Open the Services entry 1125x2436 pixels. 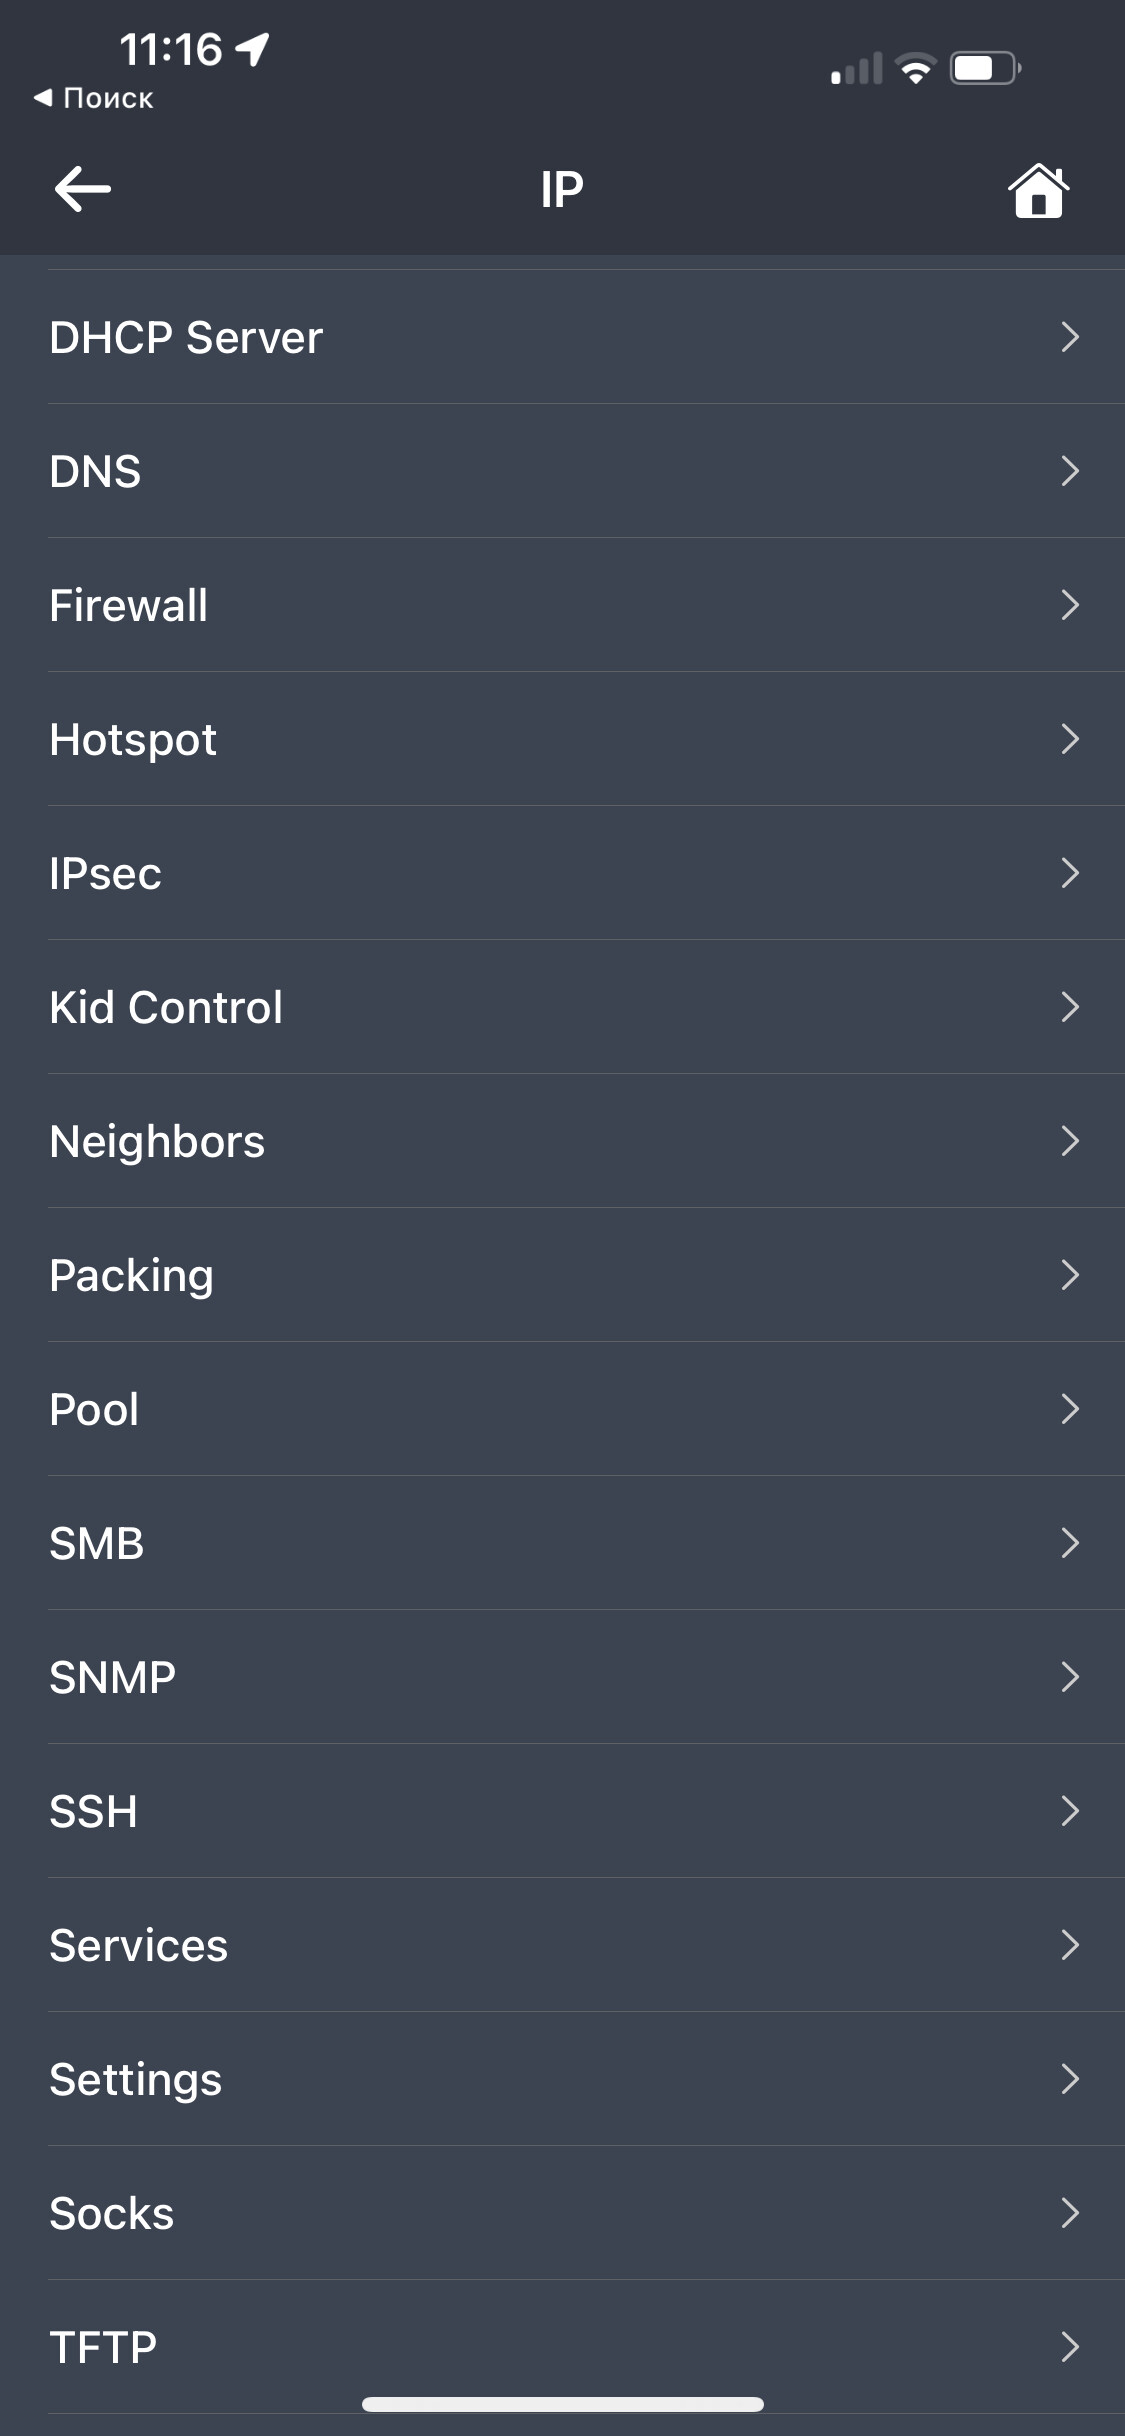tap(562, 1945)
